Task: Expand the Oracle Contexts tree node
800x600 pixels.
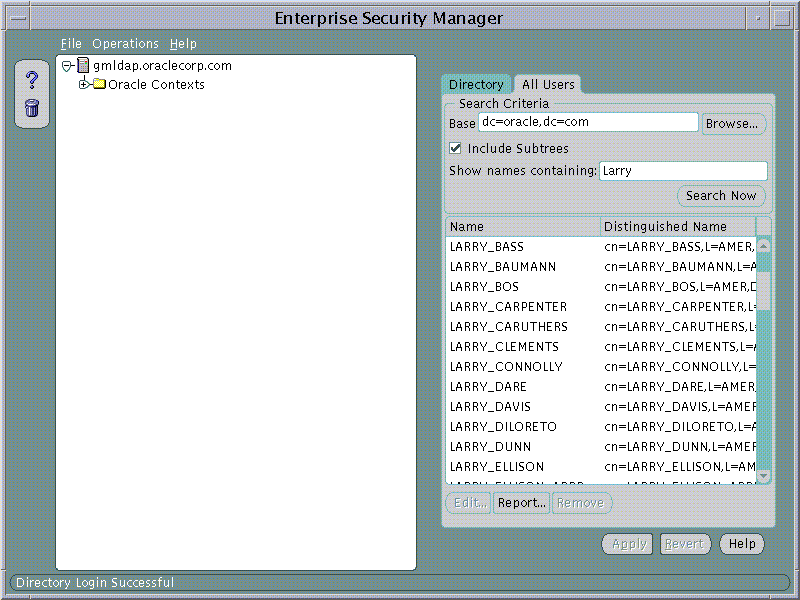Action: pos(84,84)
